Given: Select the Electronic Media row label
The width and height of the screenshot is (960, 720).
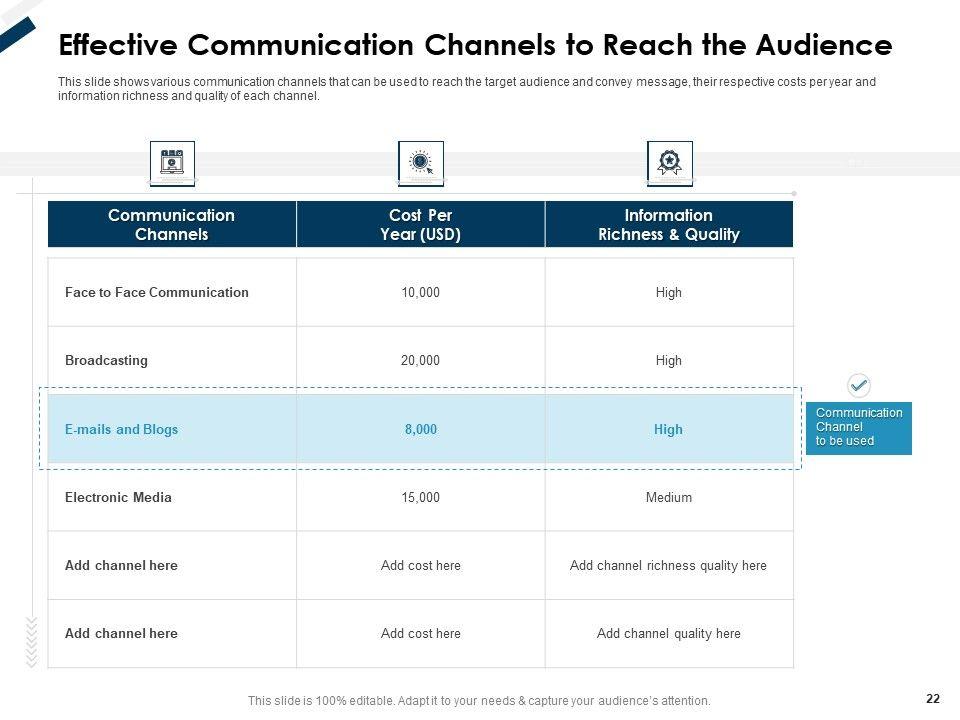Looking at the screenshot, I should point(118,497).
